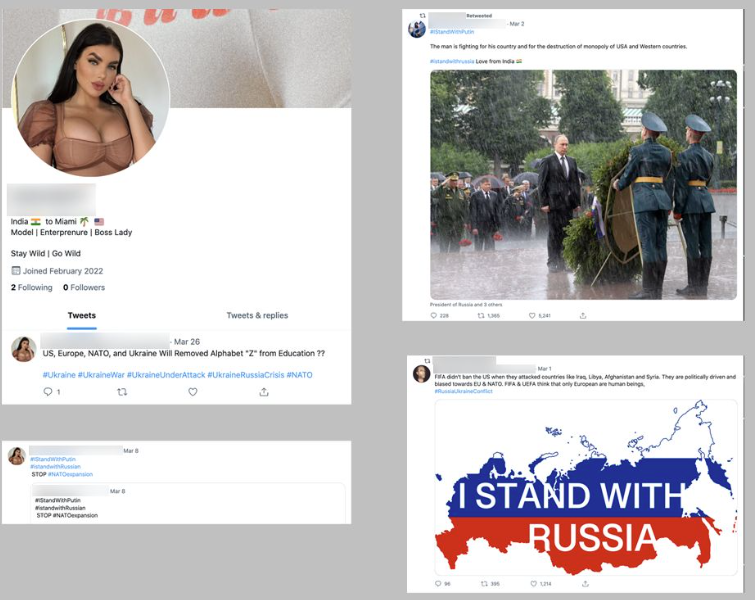This screenshot has height=600, width=755.
Task: Share the Putin wreath photo tweet
Action: [583, 316]
